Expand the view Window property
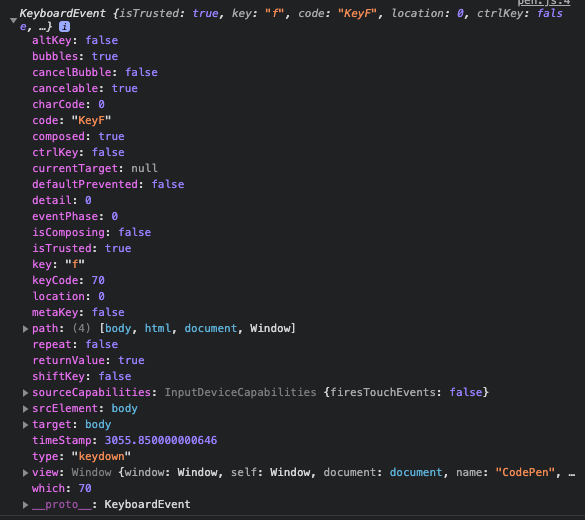This screenshot has width=585, height=520. coord(25,473)
